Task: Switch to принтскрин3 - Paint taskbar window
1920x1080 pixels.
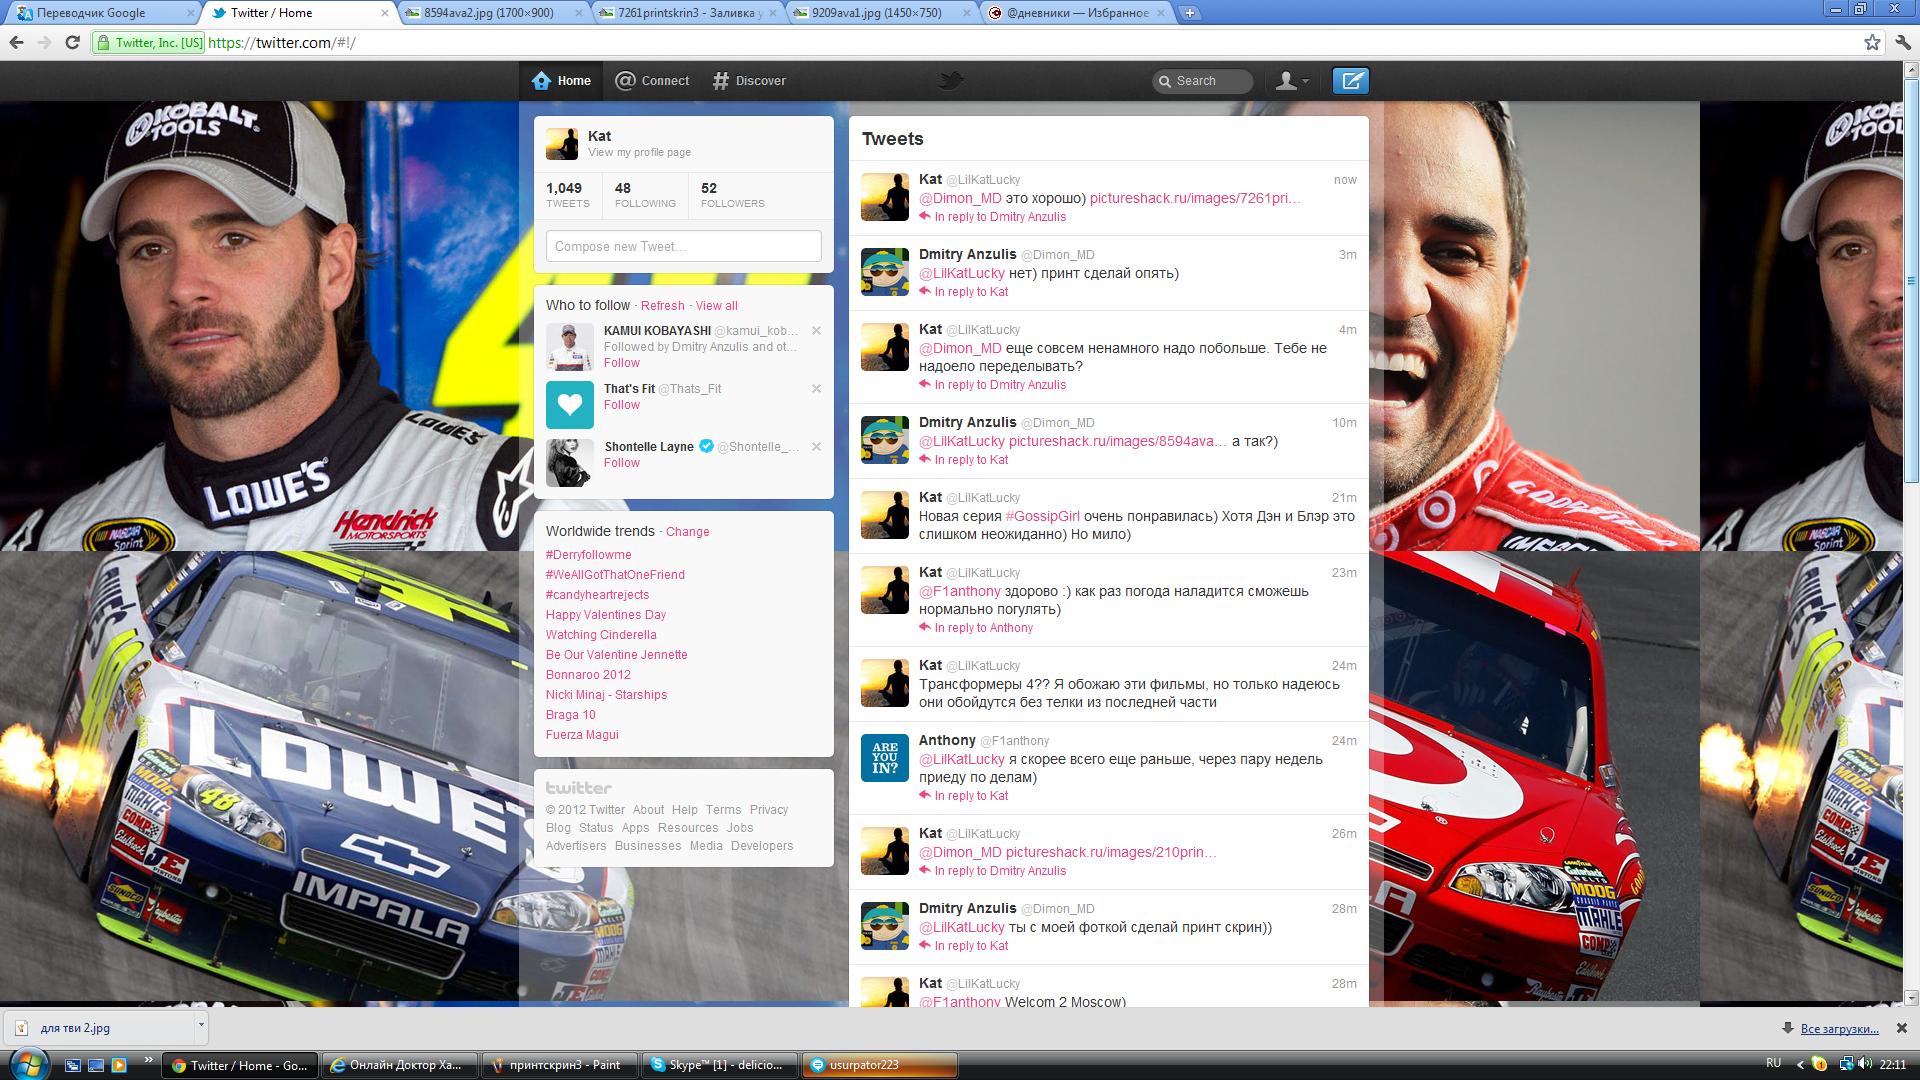Action: pos(560,1065)
